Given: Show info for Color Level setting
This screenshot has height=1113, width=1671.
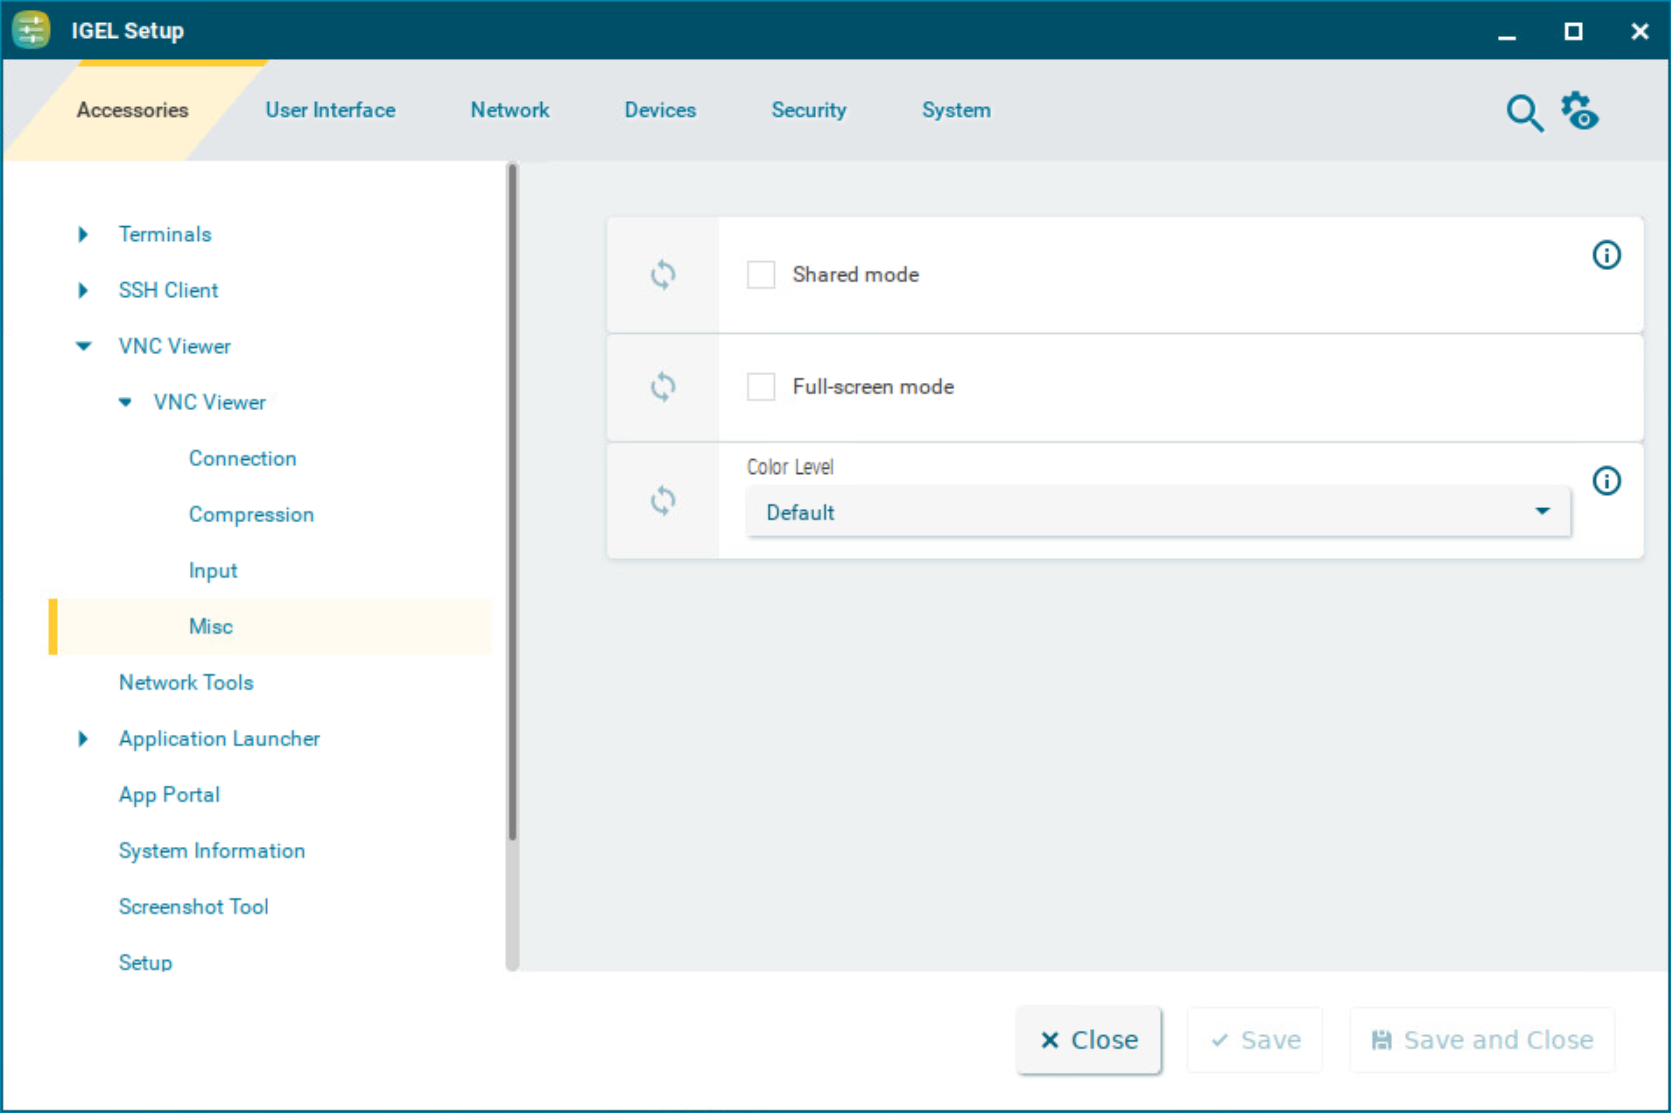Looking at the screenshot, I should coord(1606,481).
